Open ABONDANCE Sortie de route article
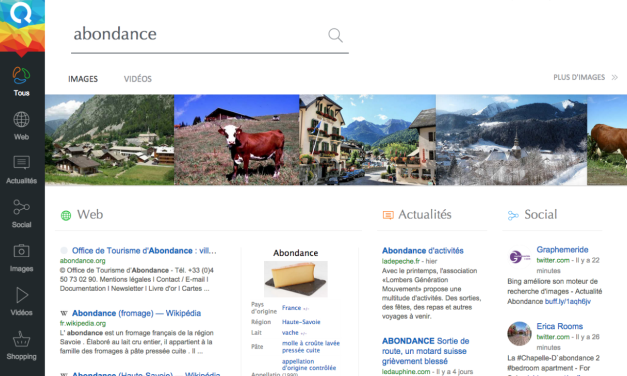 point(425,351)
